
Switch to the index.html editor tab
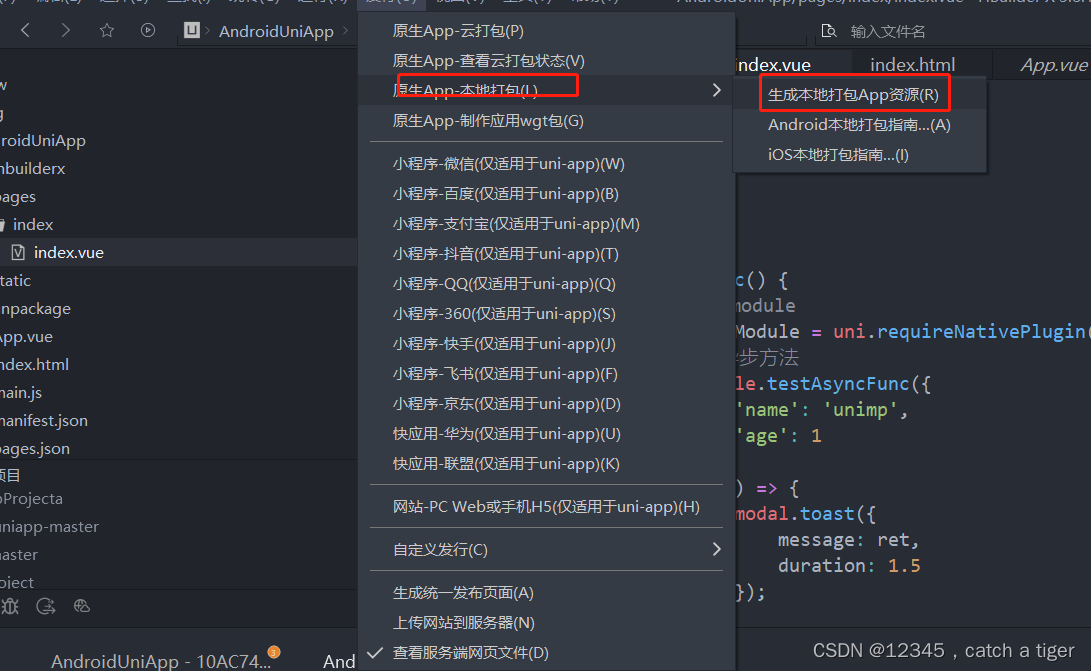tap(912, 65)
